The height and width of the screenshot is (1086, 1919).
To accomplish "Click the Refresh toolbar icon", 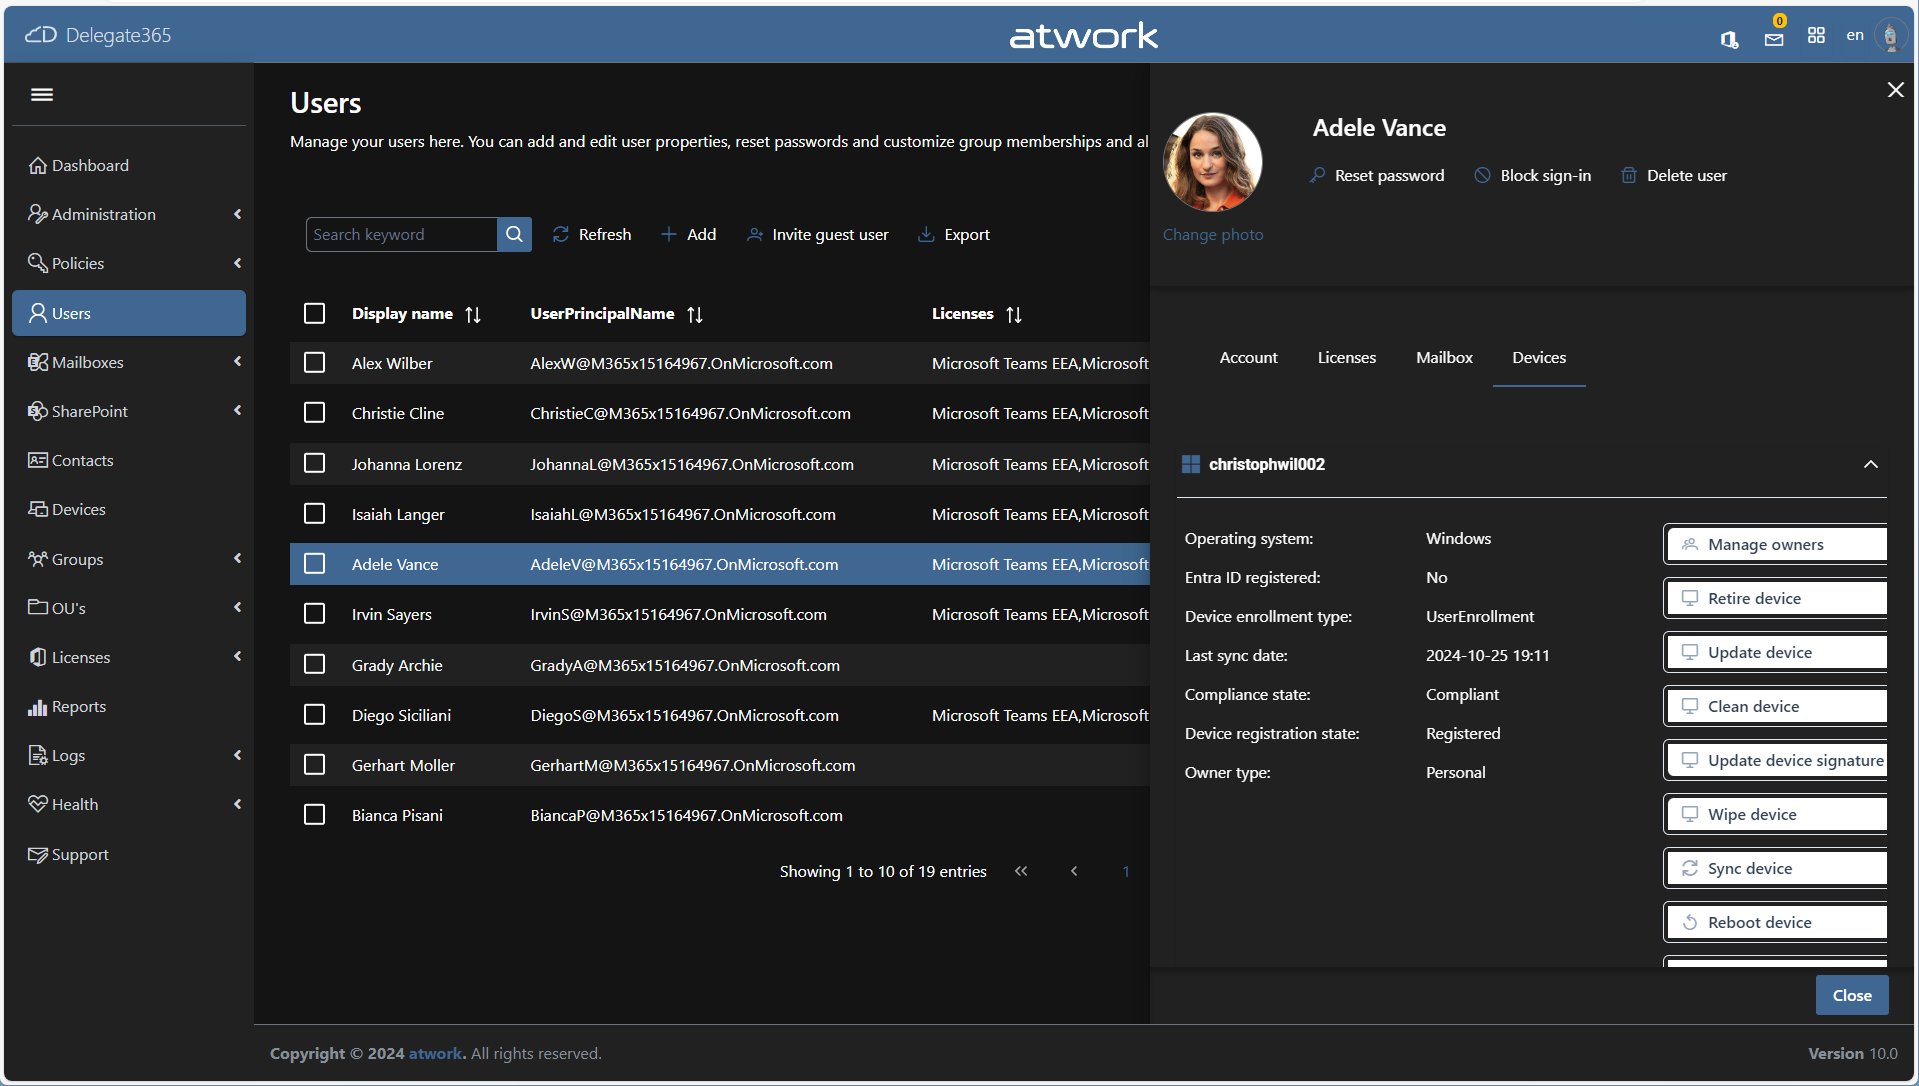I will 561,234.
